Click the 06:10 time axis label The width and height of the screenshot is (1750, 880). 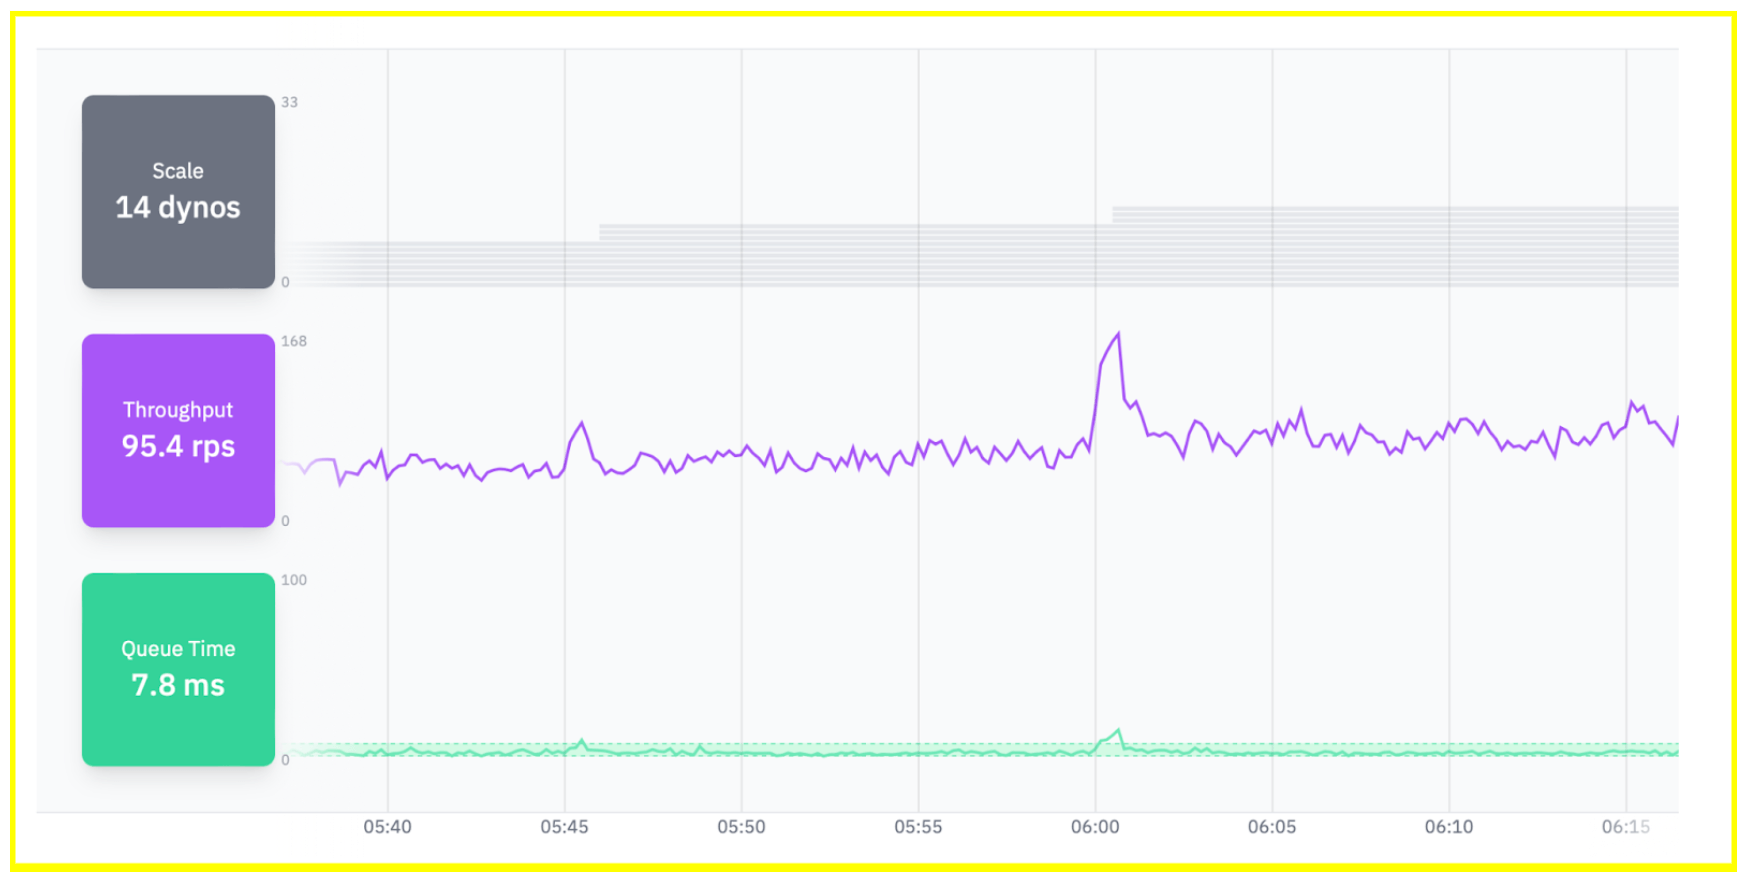coord(1449,827)
